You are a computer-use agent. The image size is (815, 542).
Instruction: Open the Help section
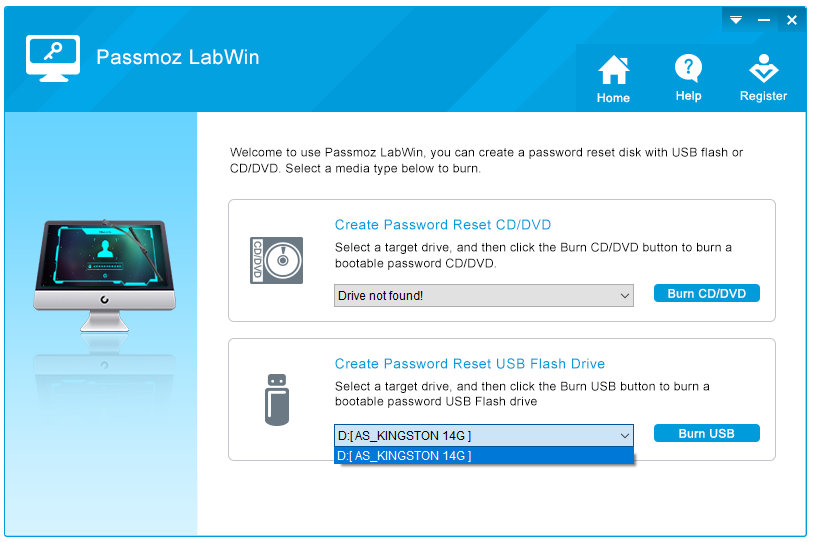point(688,78)
